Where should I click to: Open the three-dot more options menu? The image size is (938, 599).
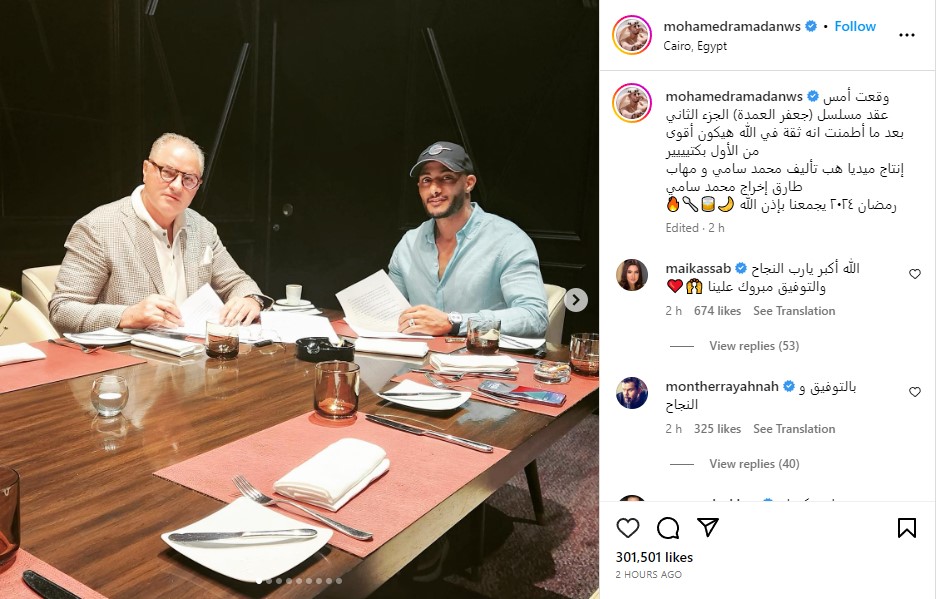click(907, 35)
